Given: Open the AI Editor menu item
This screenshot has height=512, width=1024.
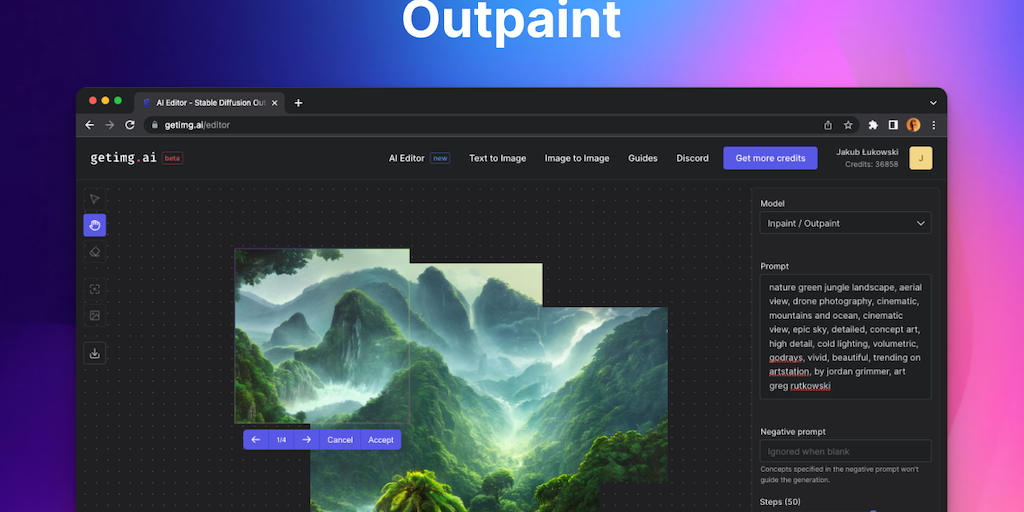Looking at the screenshot, I should 406,158.
